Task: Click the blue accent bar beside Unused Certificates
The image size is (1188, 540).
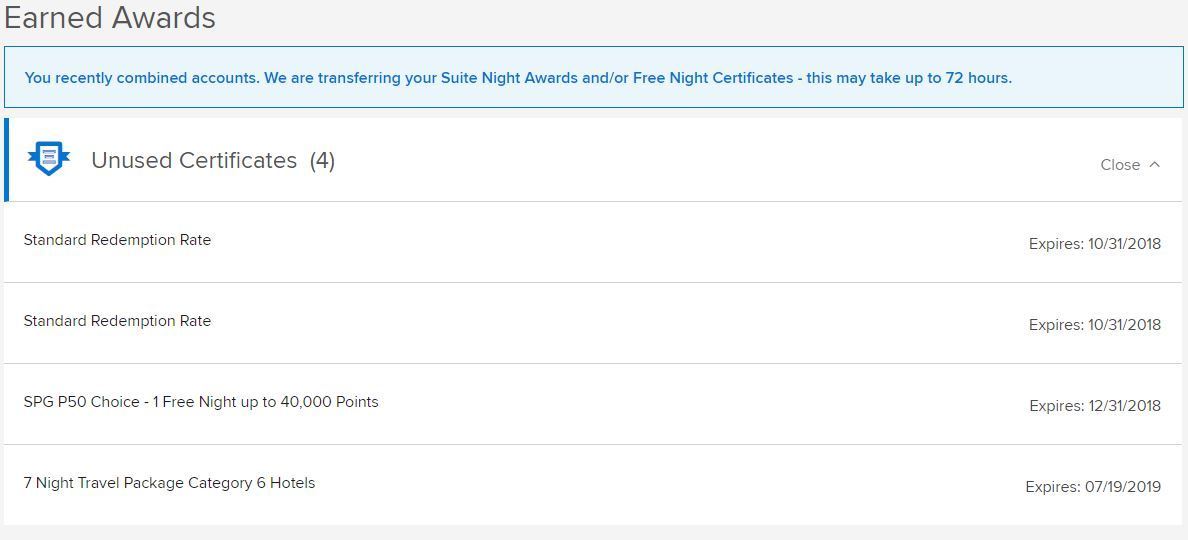Action: tap(6, 160)
